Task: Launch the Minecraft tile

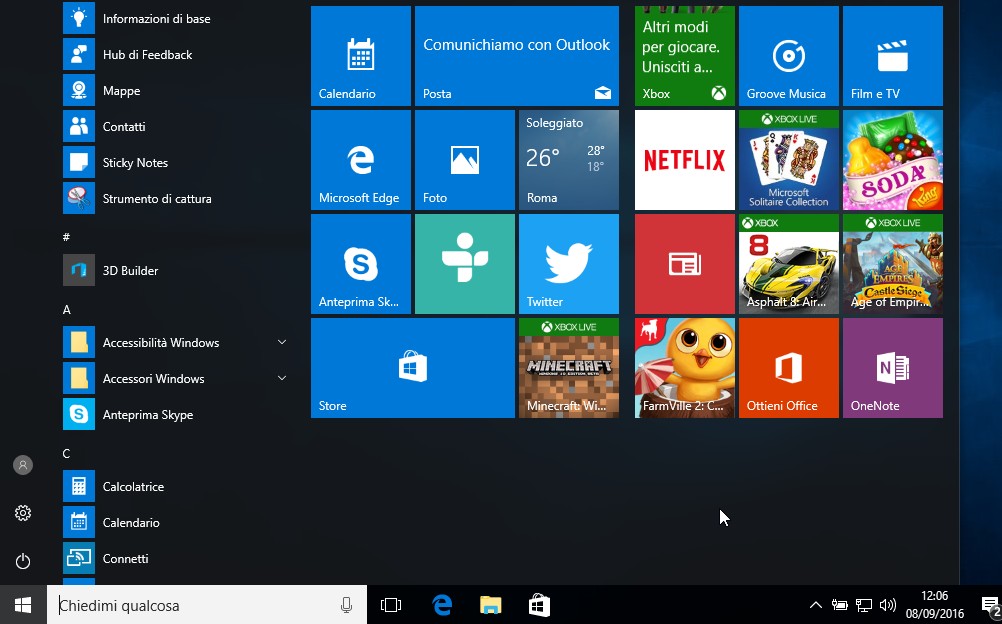Action: coord(569,368)
